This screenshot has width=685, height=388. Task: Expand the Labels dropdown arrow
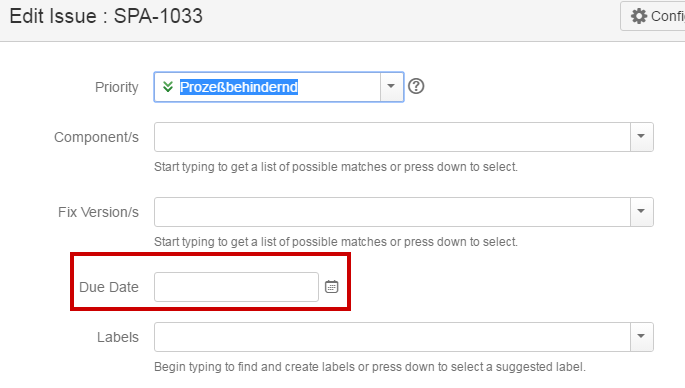click(641, 337)
